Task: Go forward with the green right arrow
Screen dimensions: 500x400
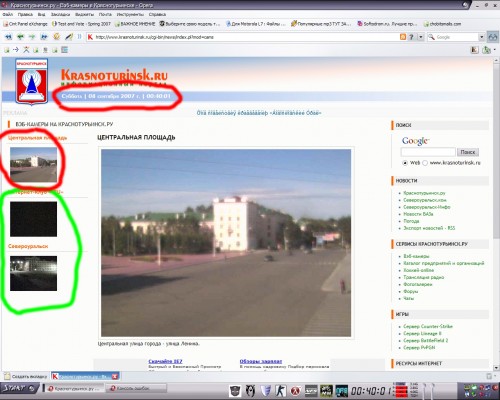Action: [32, 37]
